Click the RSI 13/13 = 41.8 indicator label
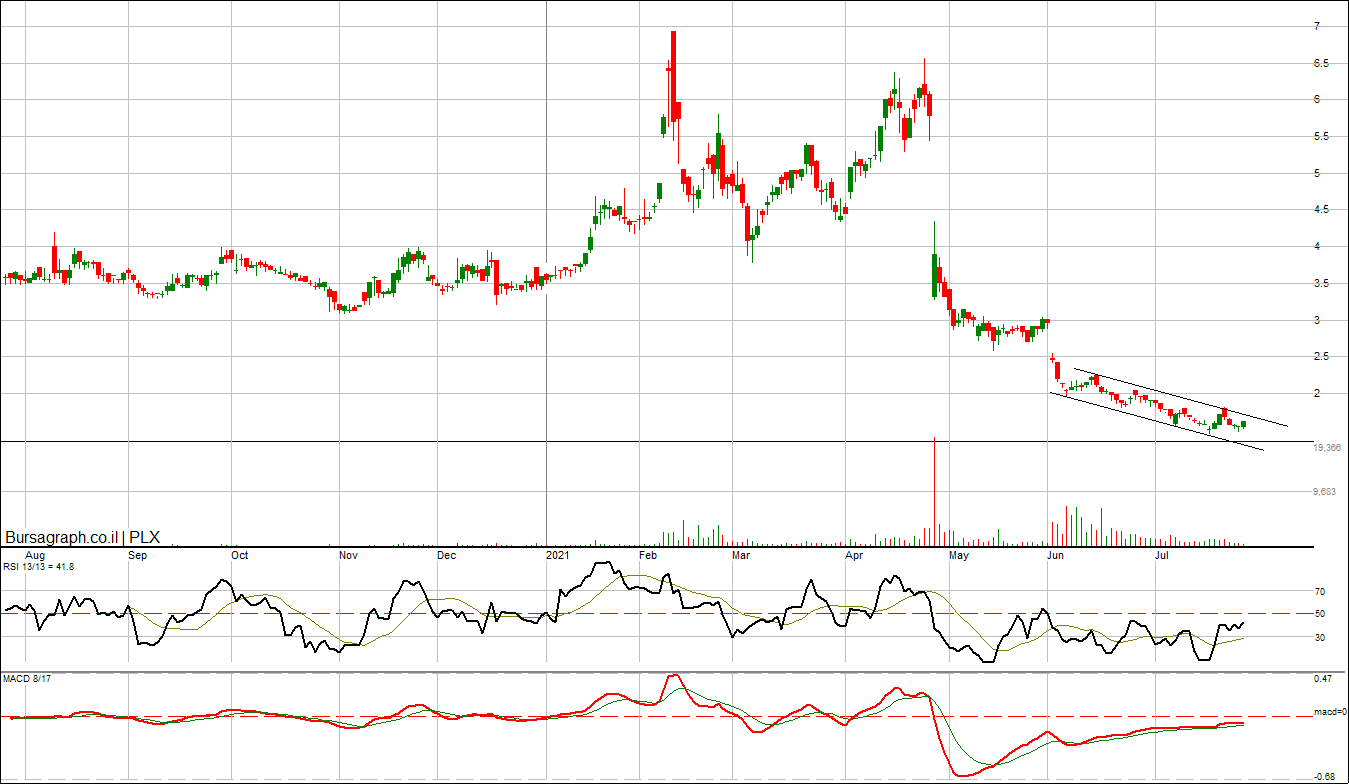 [38, 567]
